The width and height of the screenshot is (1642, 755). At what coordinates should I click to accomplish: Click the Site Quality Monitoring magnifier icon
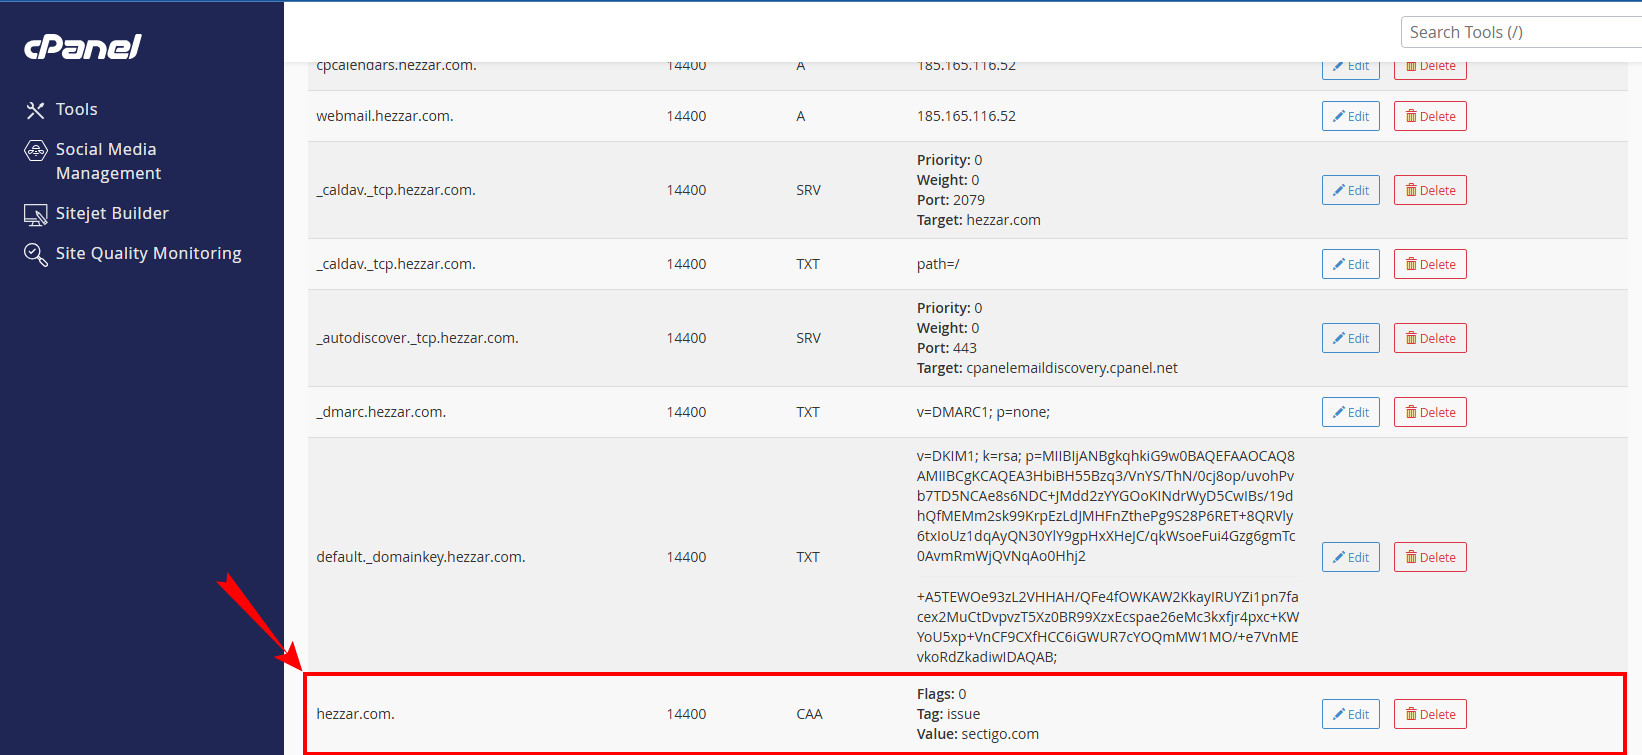36,254
